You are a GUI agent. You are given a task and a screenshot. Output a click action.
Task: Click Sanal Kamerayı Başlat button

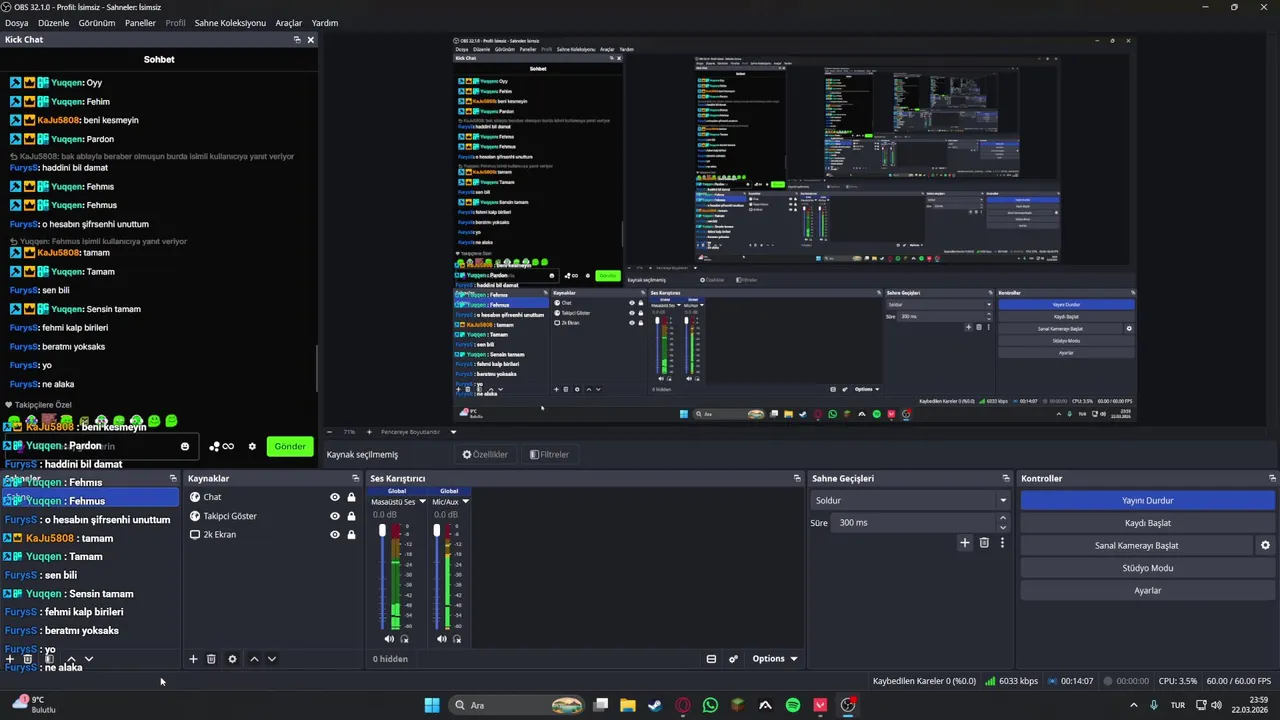tap(1136, 546)
